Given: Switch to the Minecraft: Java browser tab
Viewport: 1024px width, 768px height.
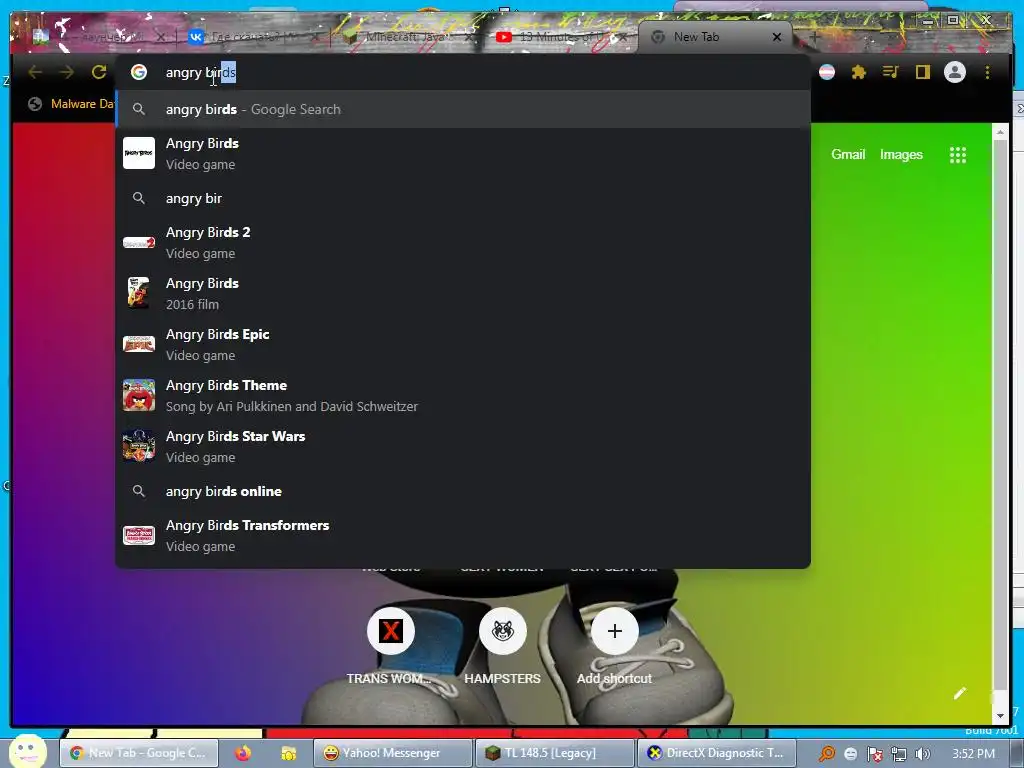Looking at the screenshot, I should 408,37.
